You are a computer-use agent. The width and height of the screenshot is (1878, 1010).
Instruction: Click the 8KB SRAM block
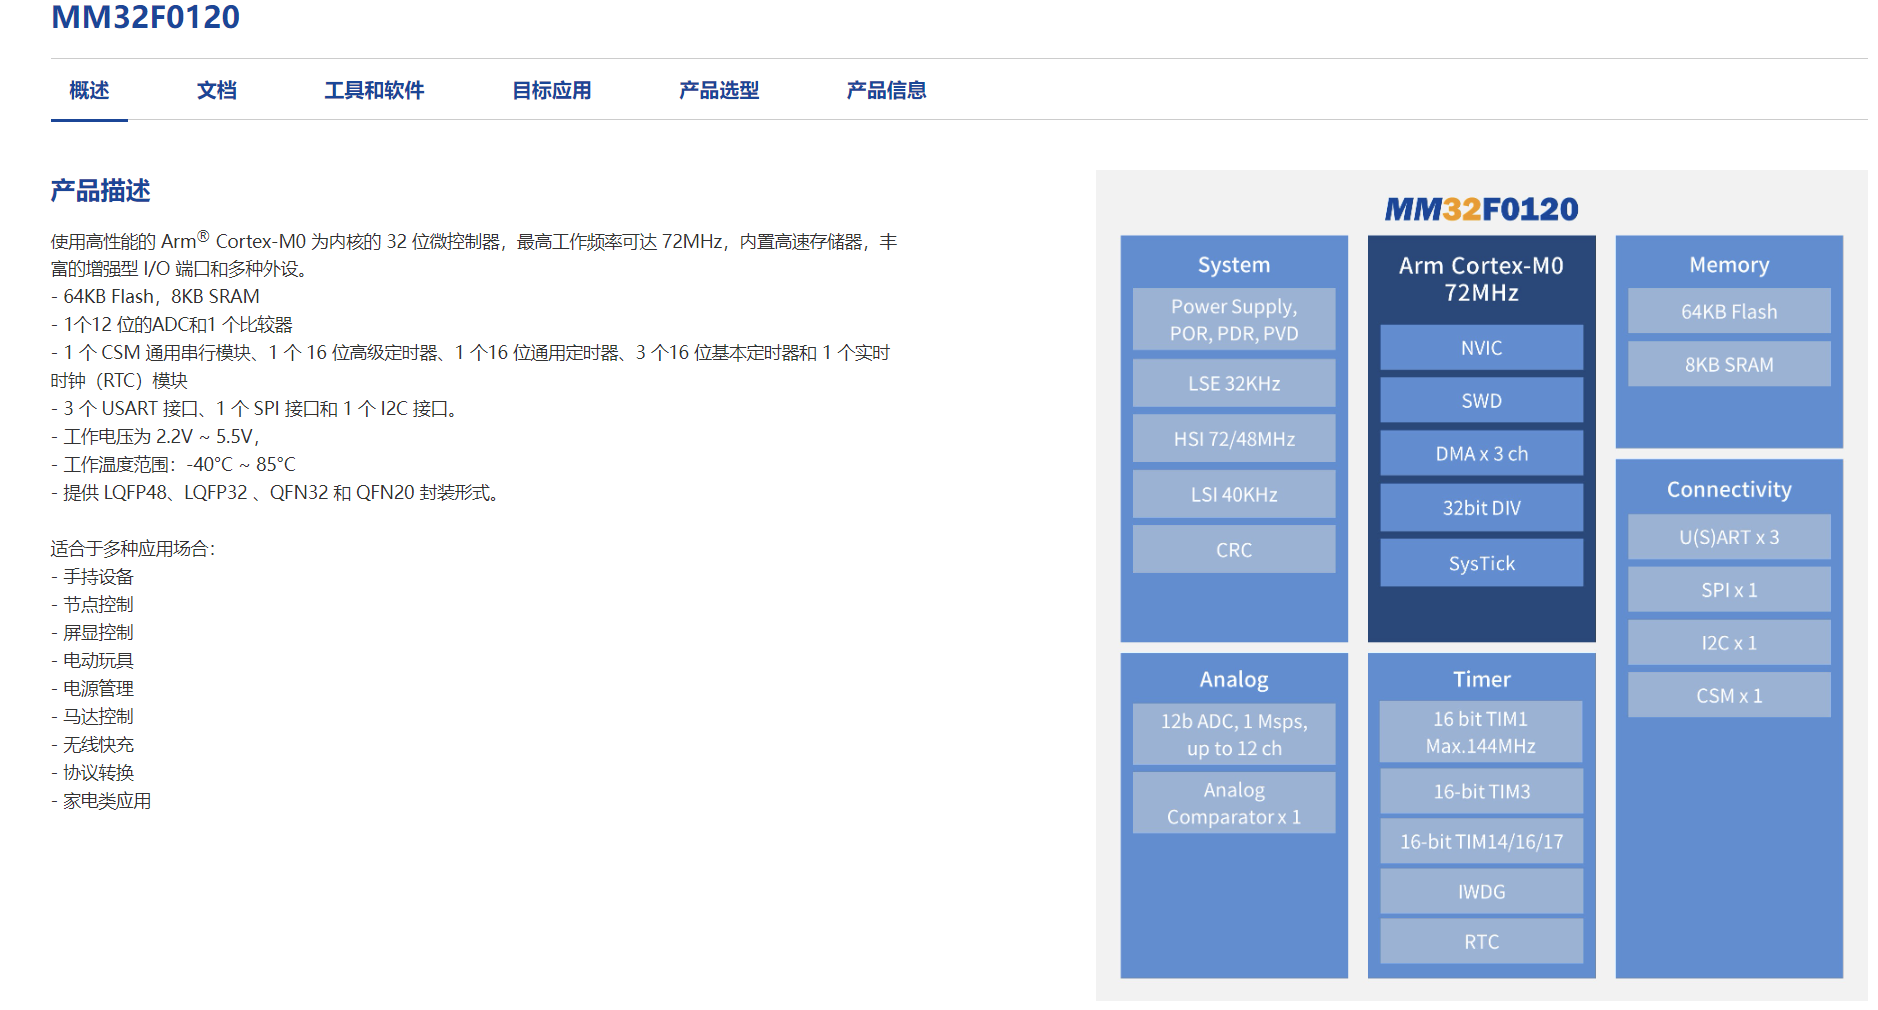pos(1728,365)
